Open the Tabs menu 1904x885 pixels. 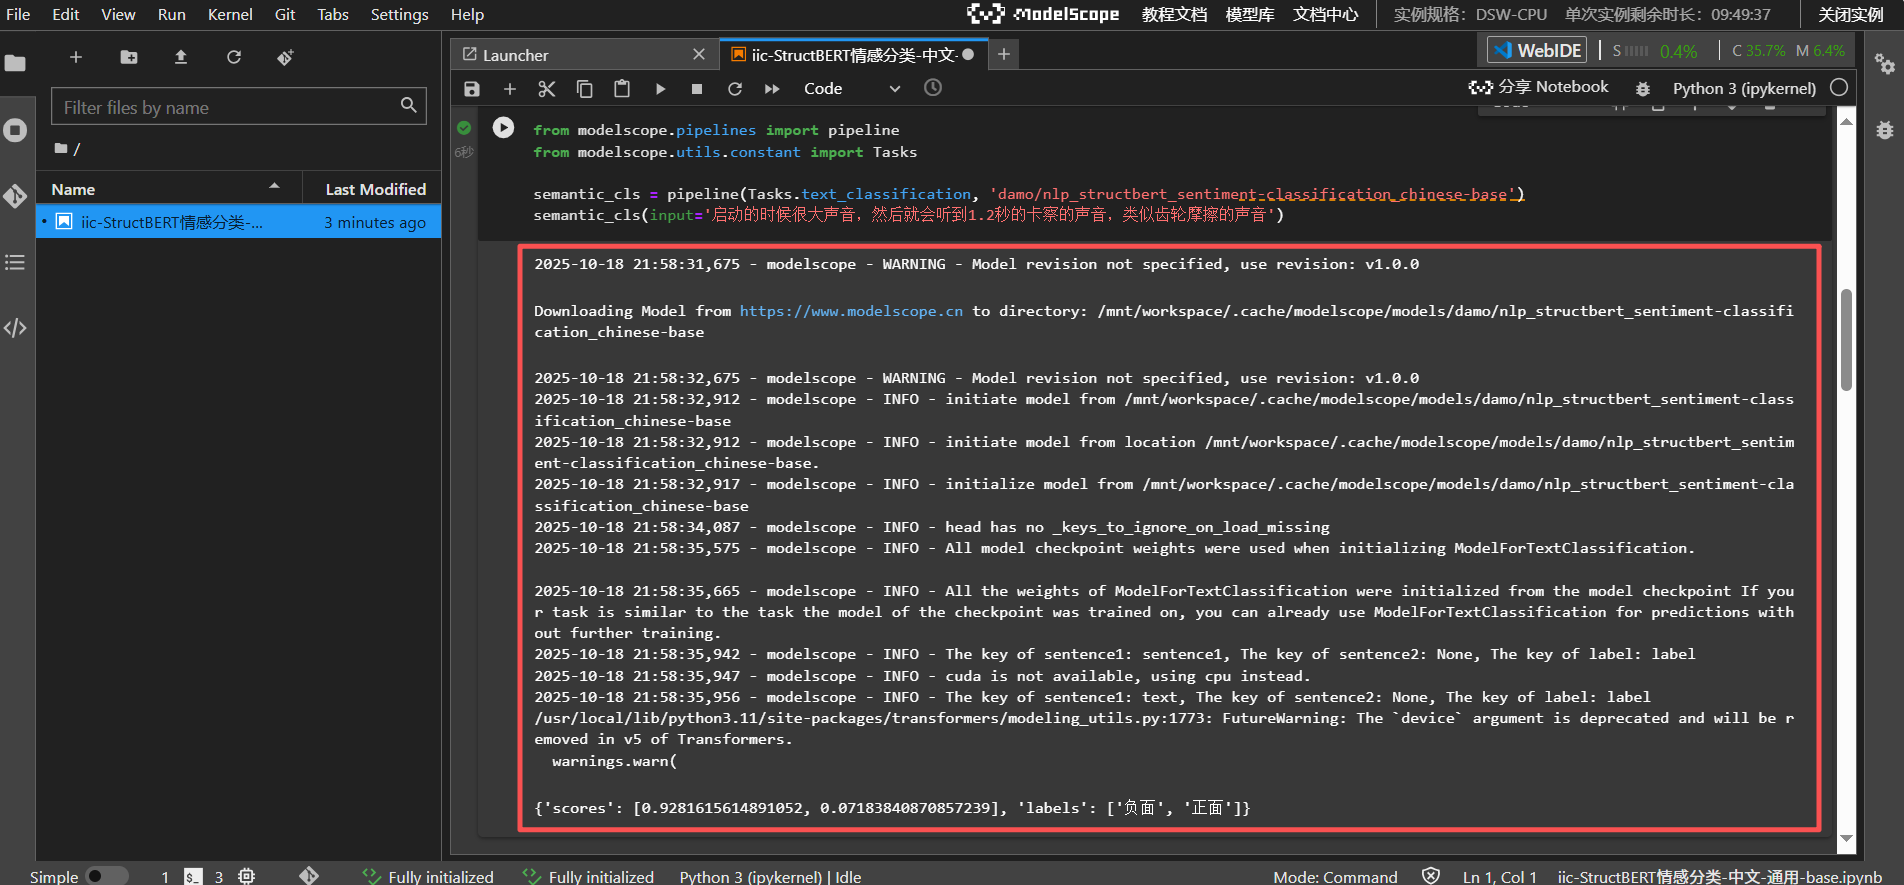[x=333, y=14]
